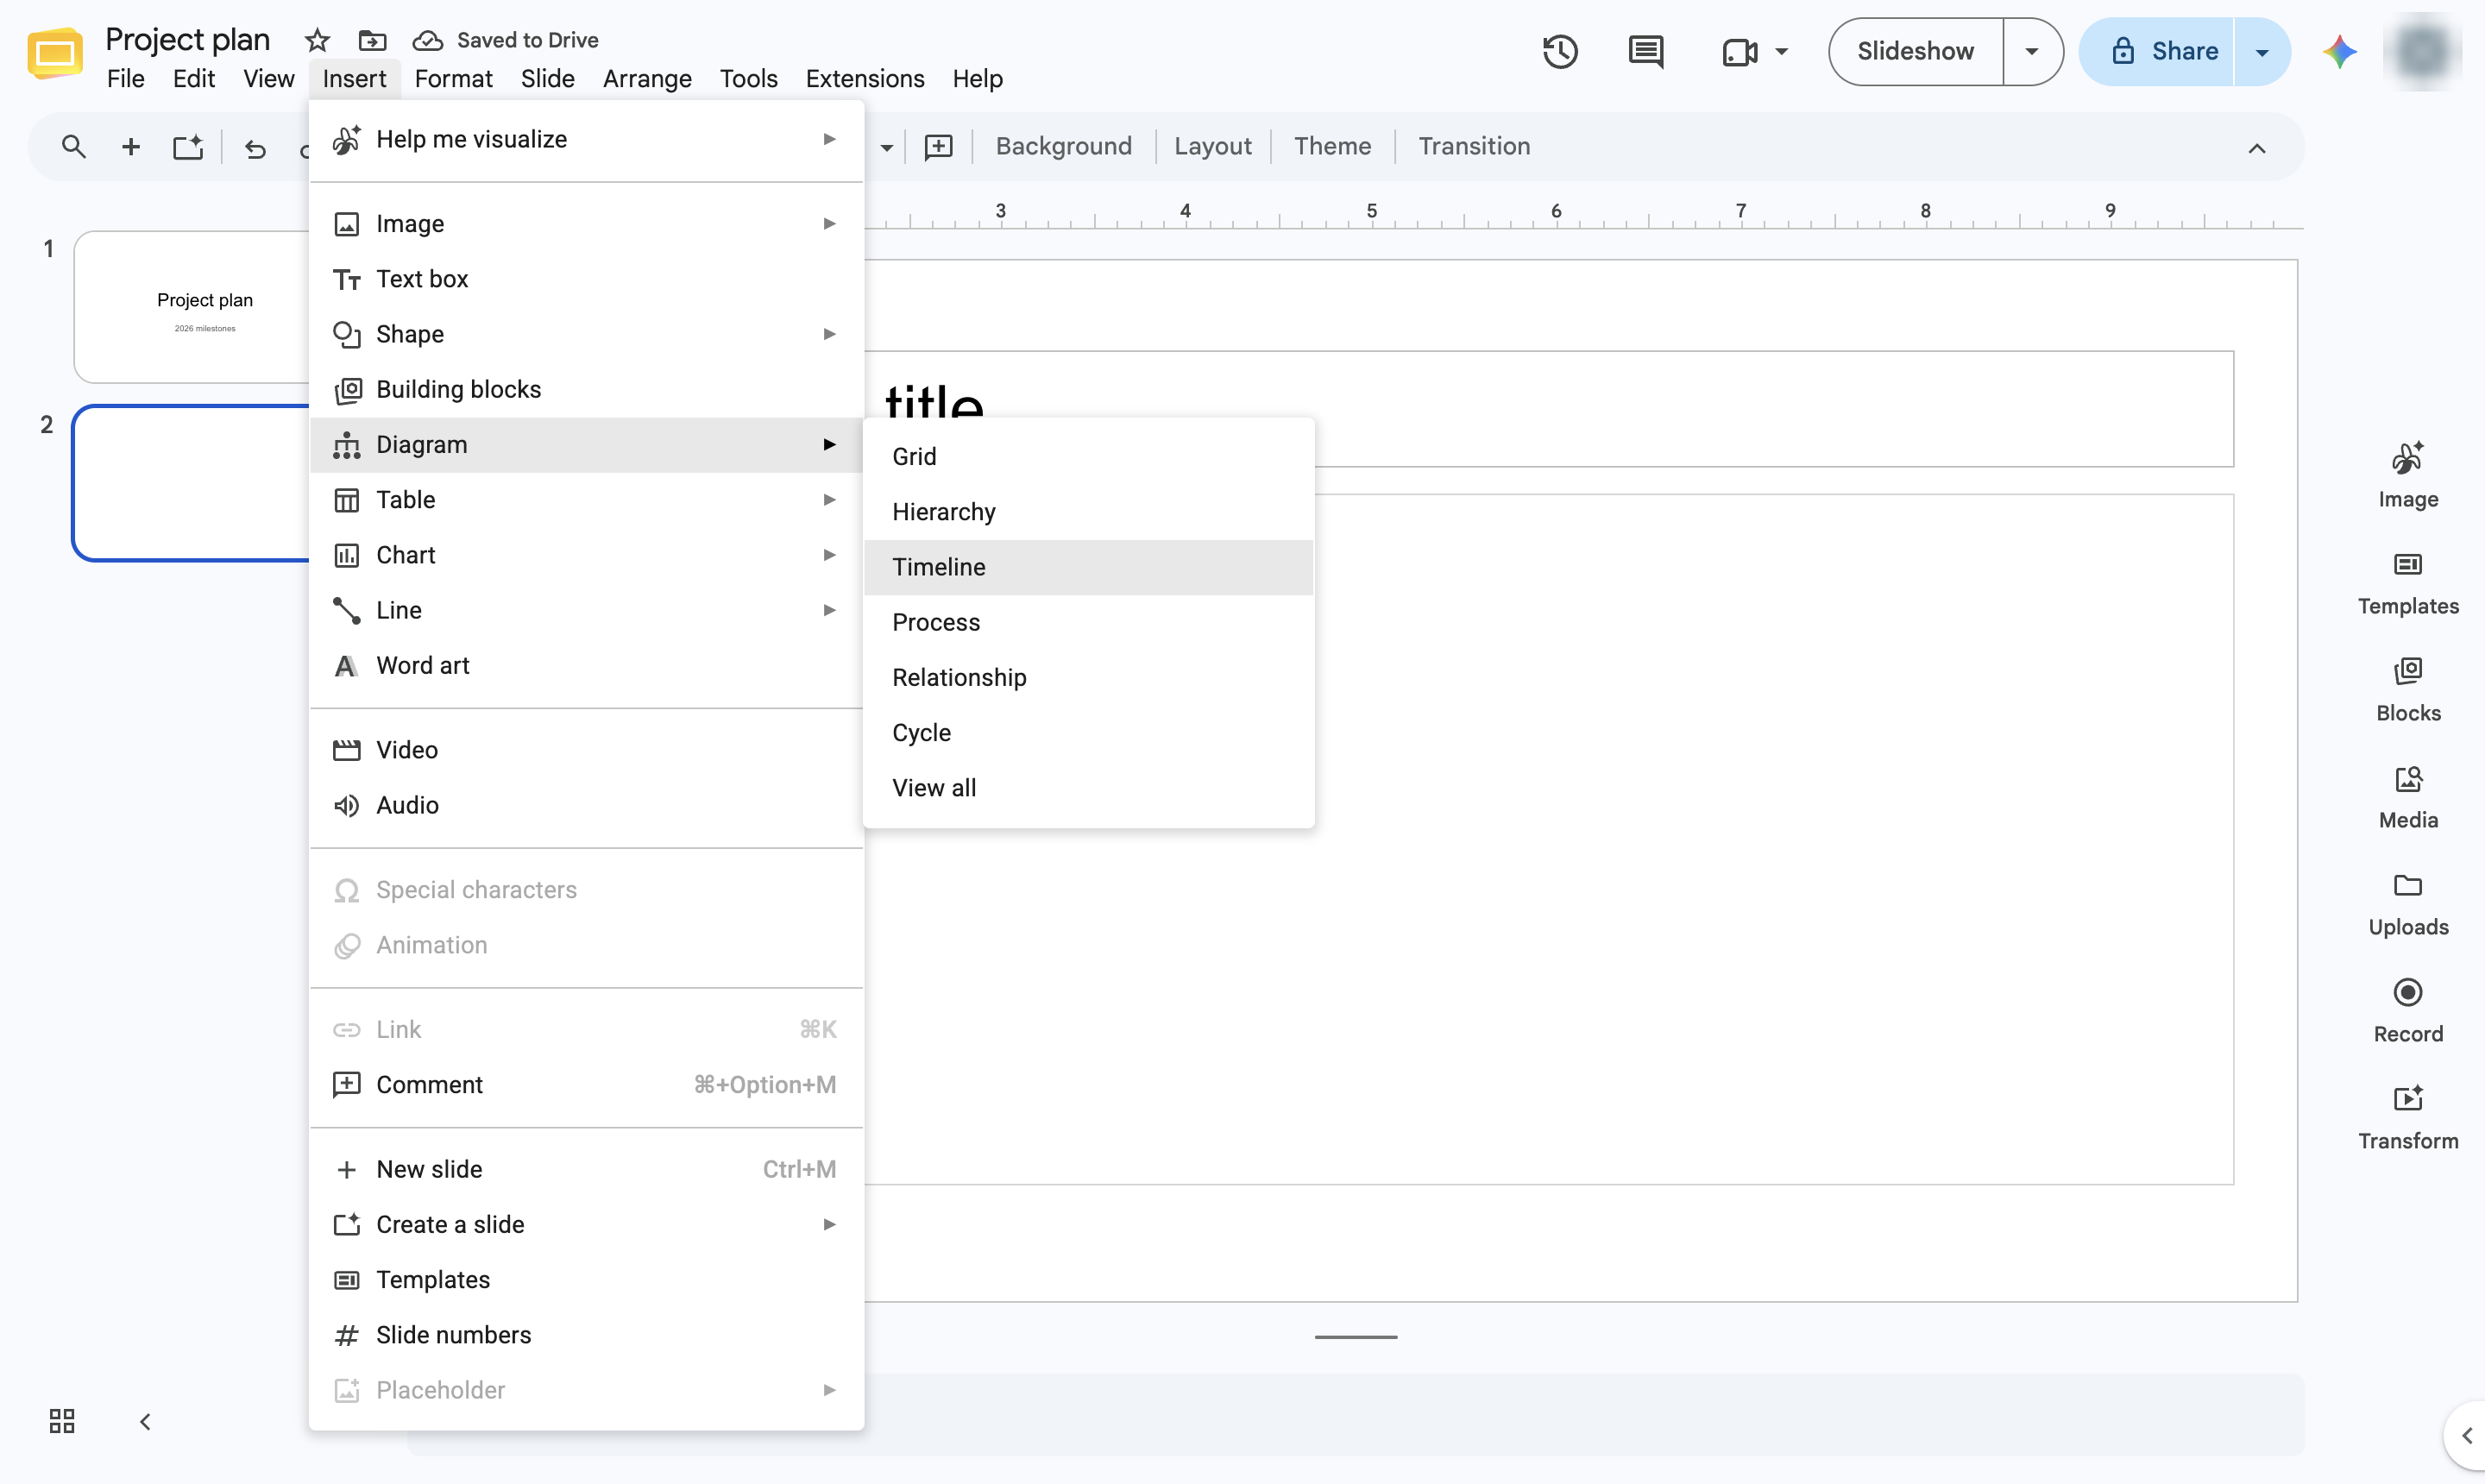Image resolution: width=2485 pixels, height=1484 pixels.
Task: Click the Meet video camera icon
Action: click(x=1739, y=51)
